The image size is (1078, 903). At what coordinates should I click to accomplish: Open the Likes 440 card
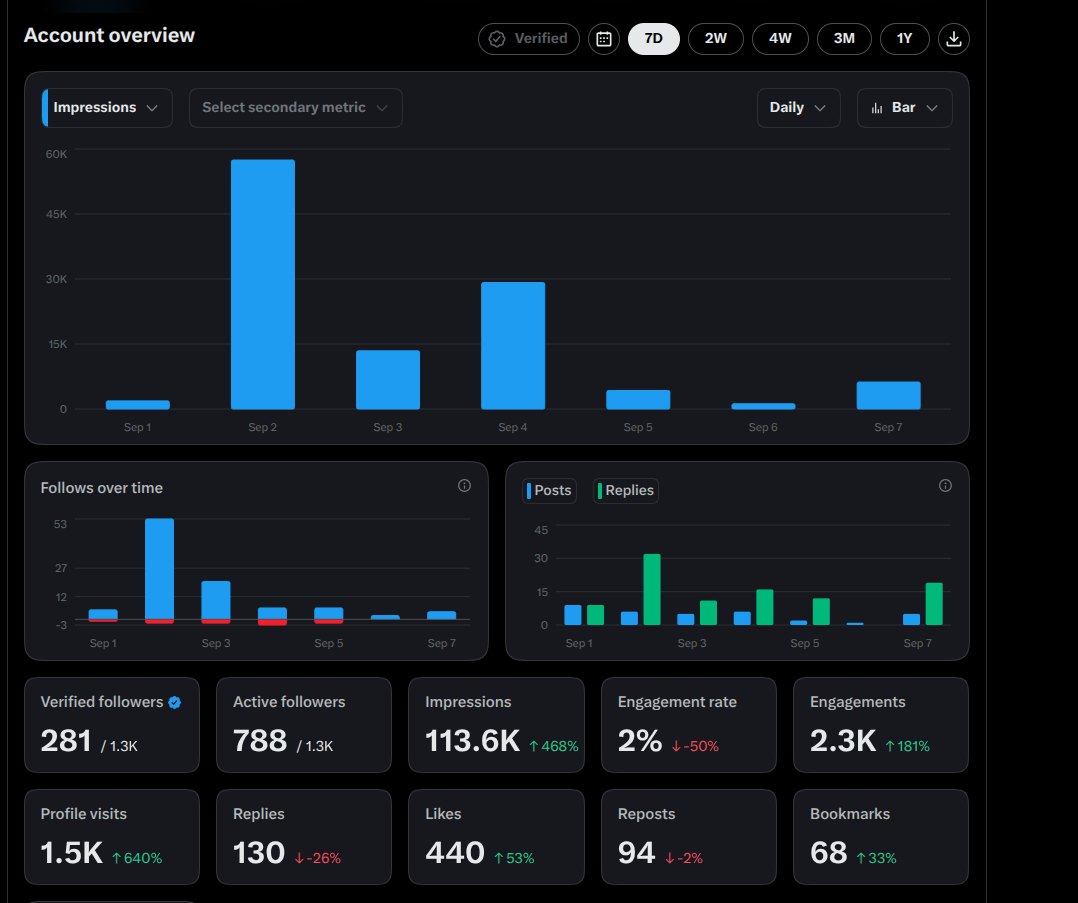[x=496, y=837]
